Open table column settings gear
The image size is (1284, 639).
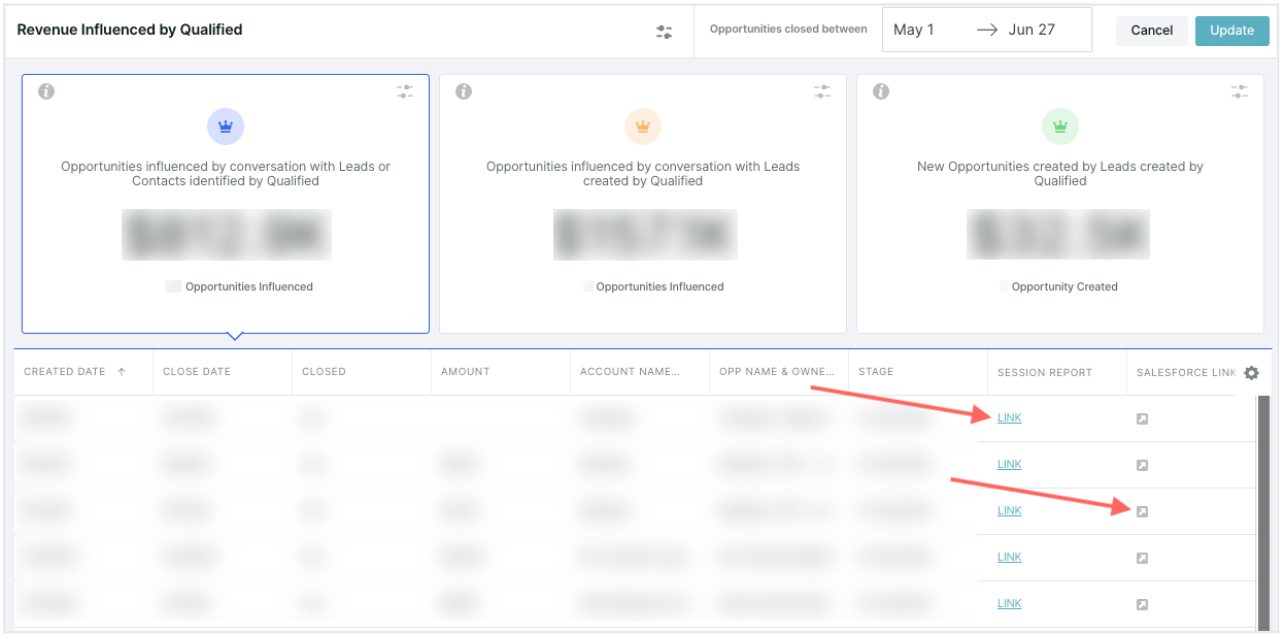pyautogui.click(x=1251, y=373)
